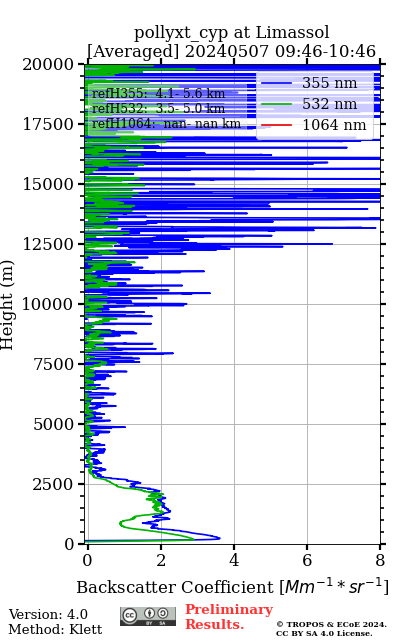Click the averaged date and time subtitle
The width and height of the screenshot is (400, 640).
tap(231, 52)
